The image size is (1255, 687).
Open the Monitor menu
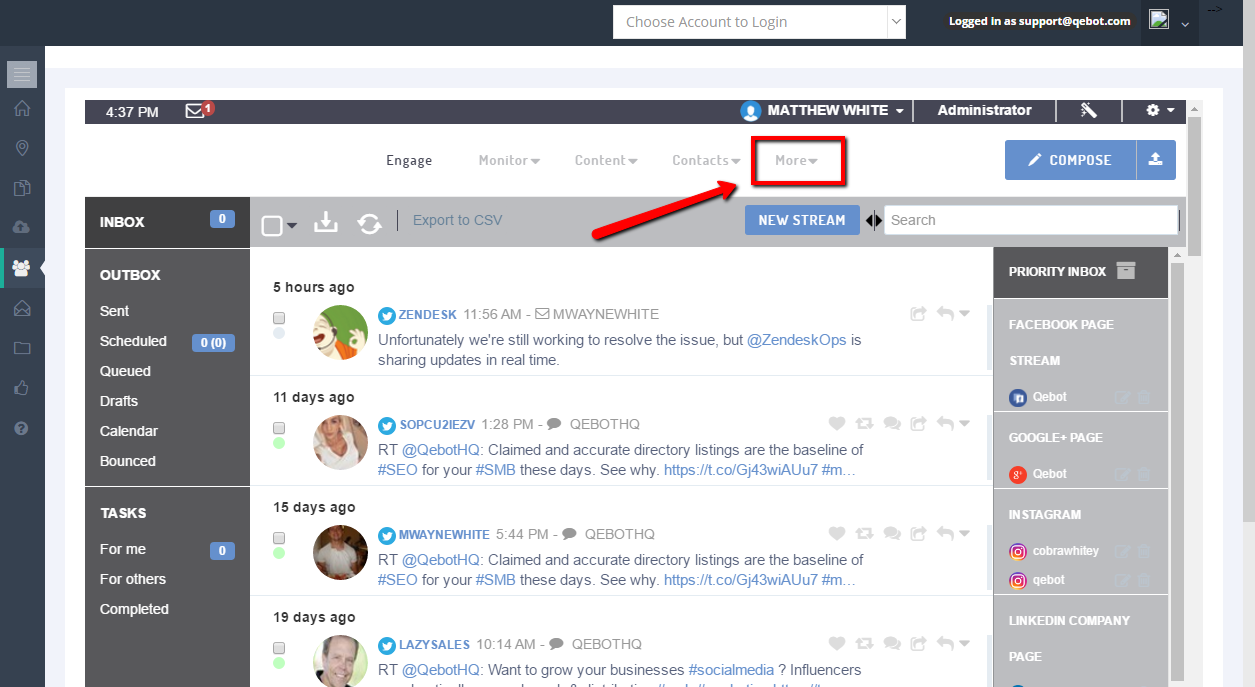[x=509, y=161]
